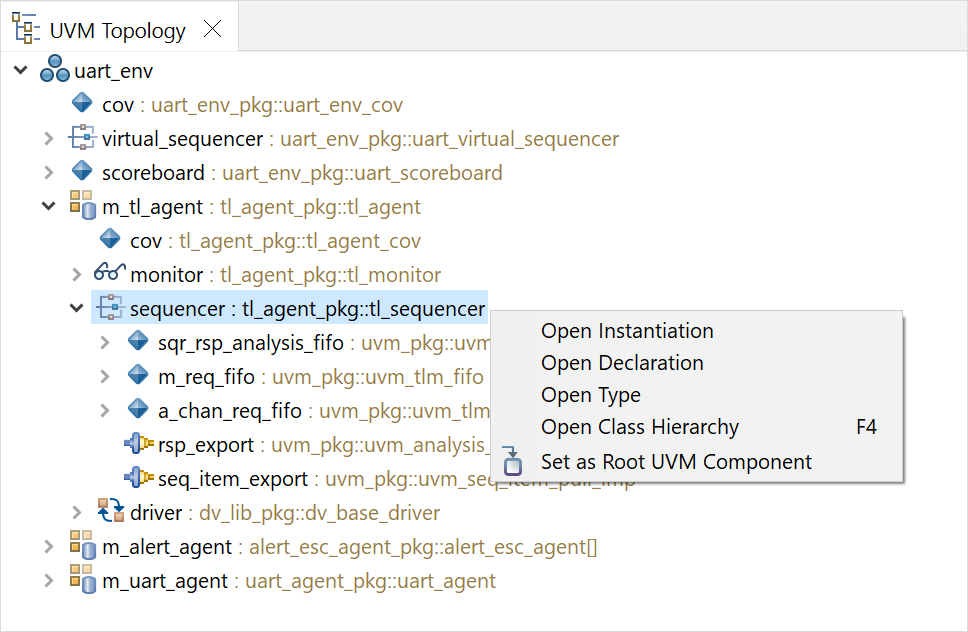Click the m_tl_agent agent icon
The image size is (968, 632).
point(82,204)
